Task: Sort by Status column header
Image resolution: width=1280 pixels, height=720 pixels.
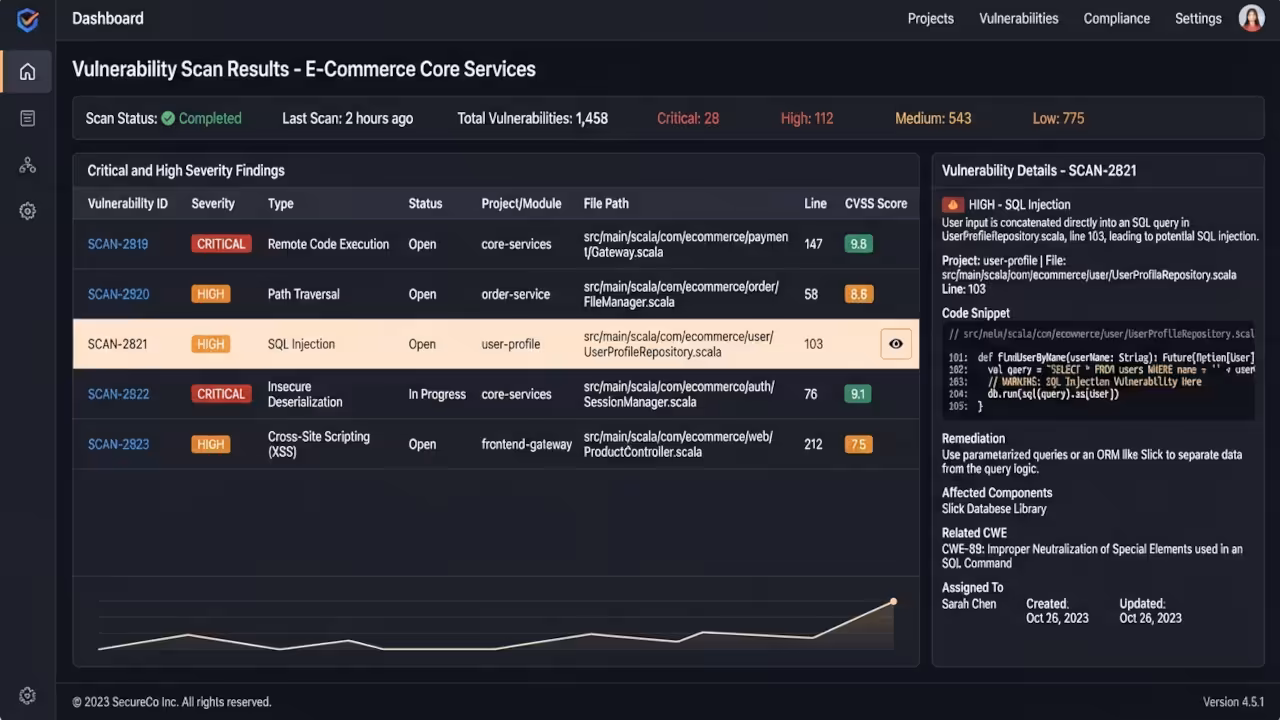Action: tap(425, 203)
